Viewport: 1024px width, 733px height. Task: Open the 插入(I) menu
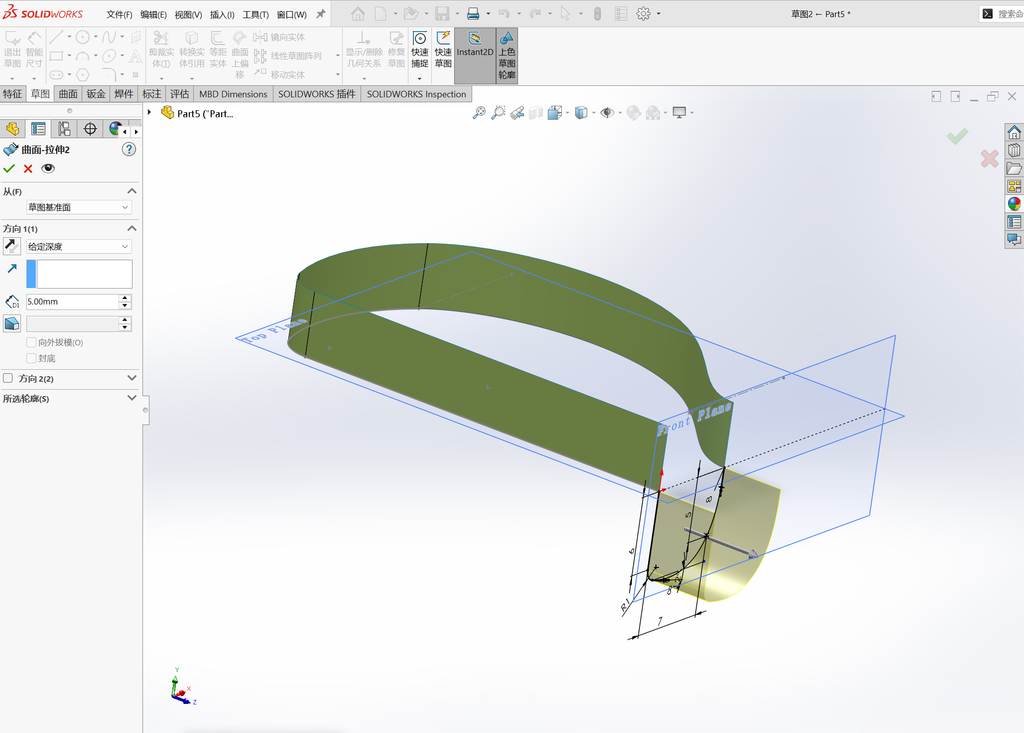coord(222,14)
